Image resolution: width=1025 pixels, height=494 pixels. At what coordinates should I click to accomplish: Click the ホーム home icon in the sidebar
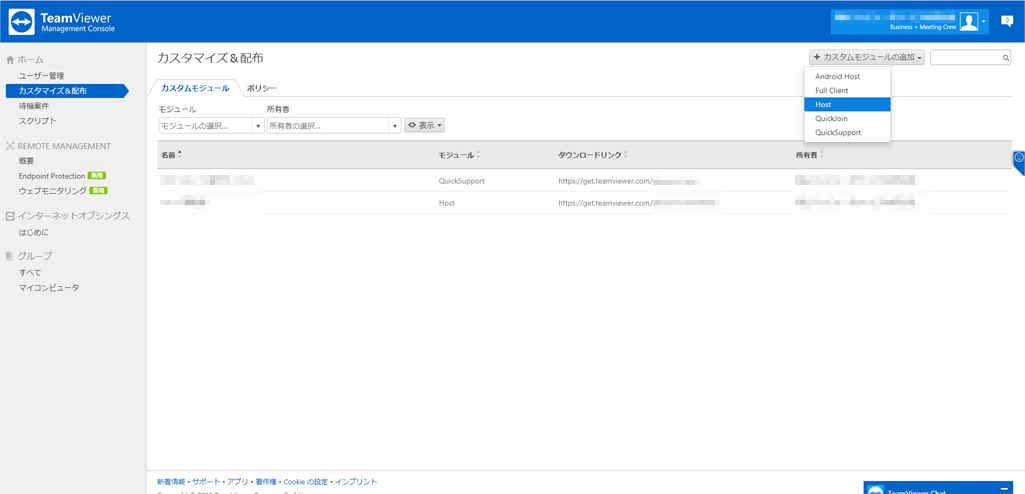coord(10,60)
